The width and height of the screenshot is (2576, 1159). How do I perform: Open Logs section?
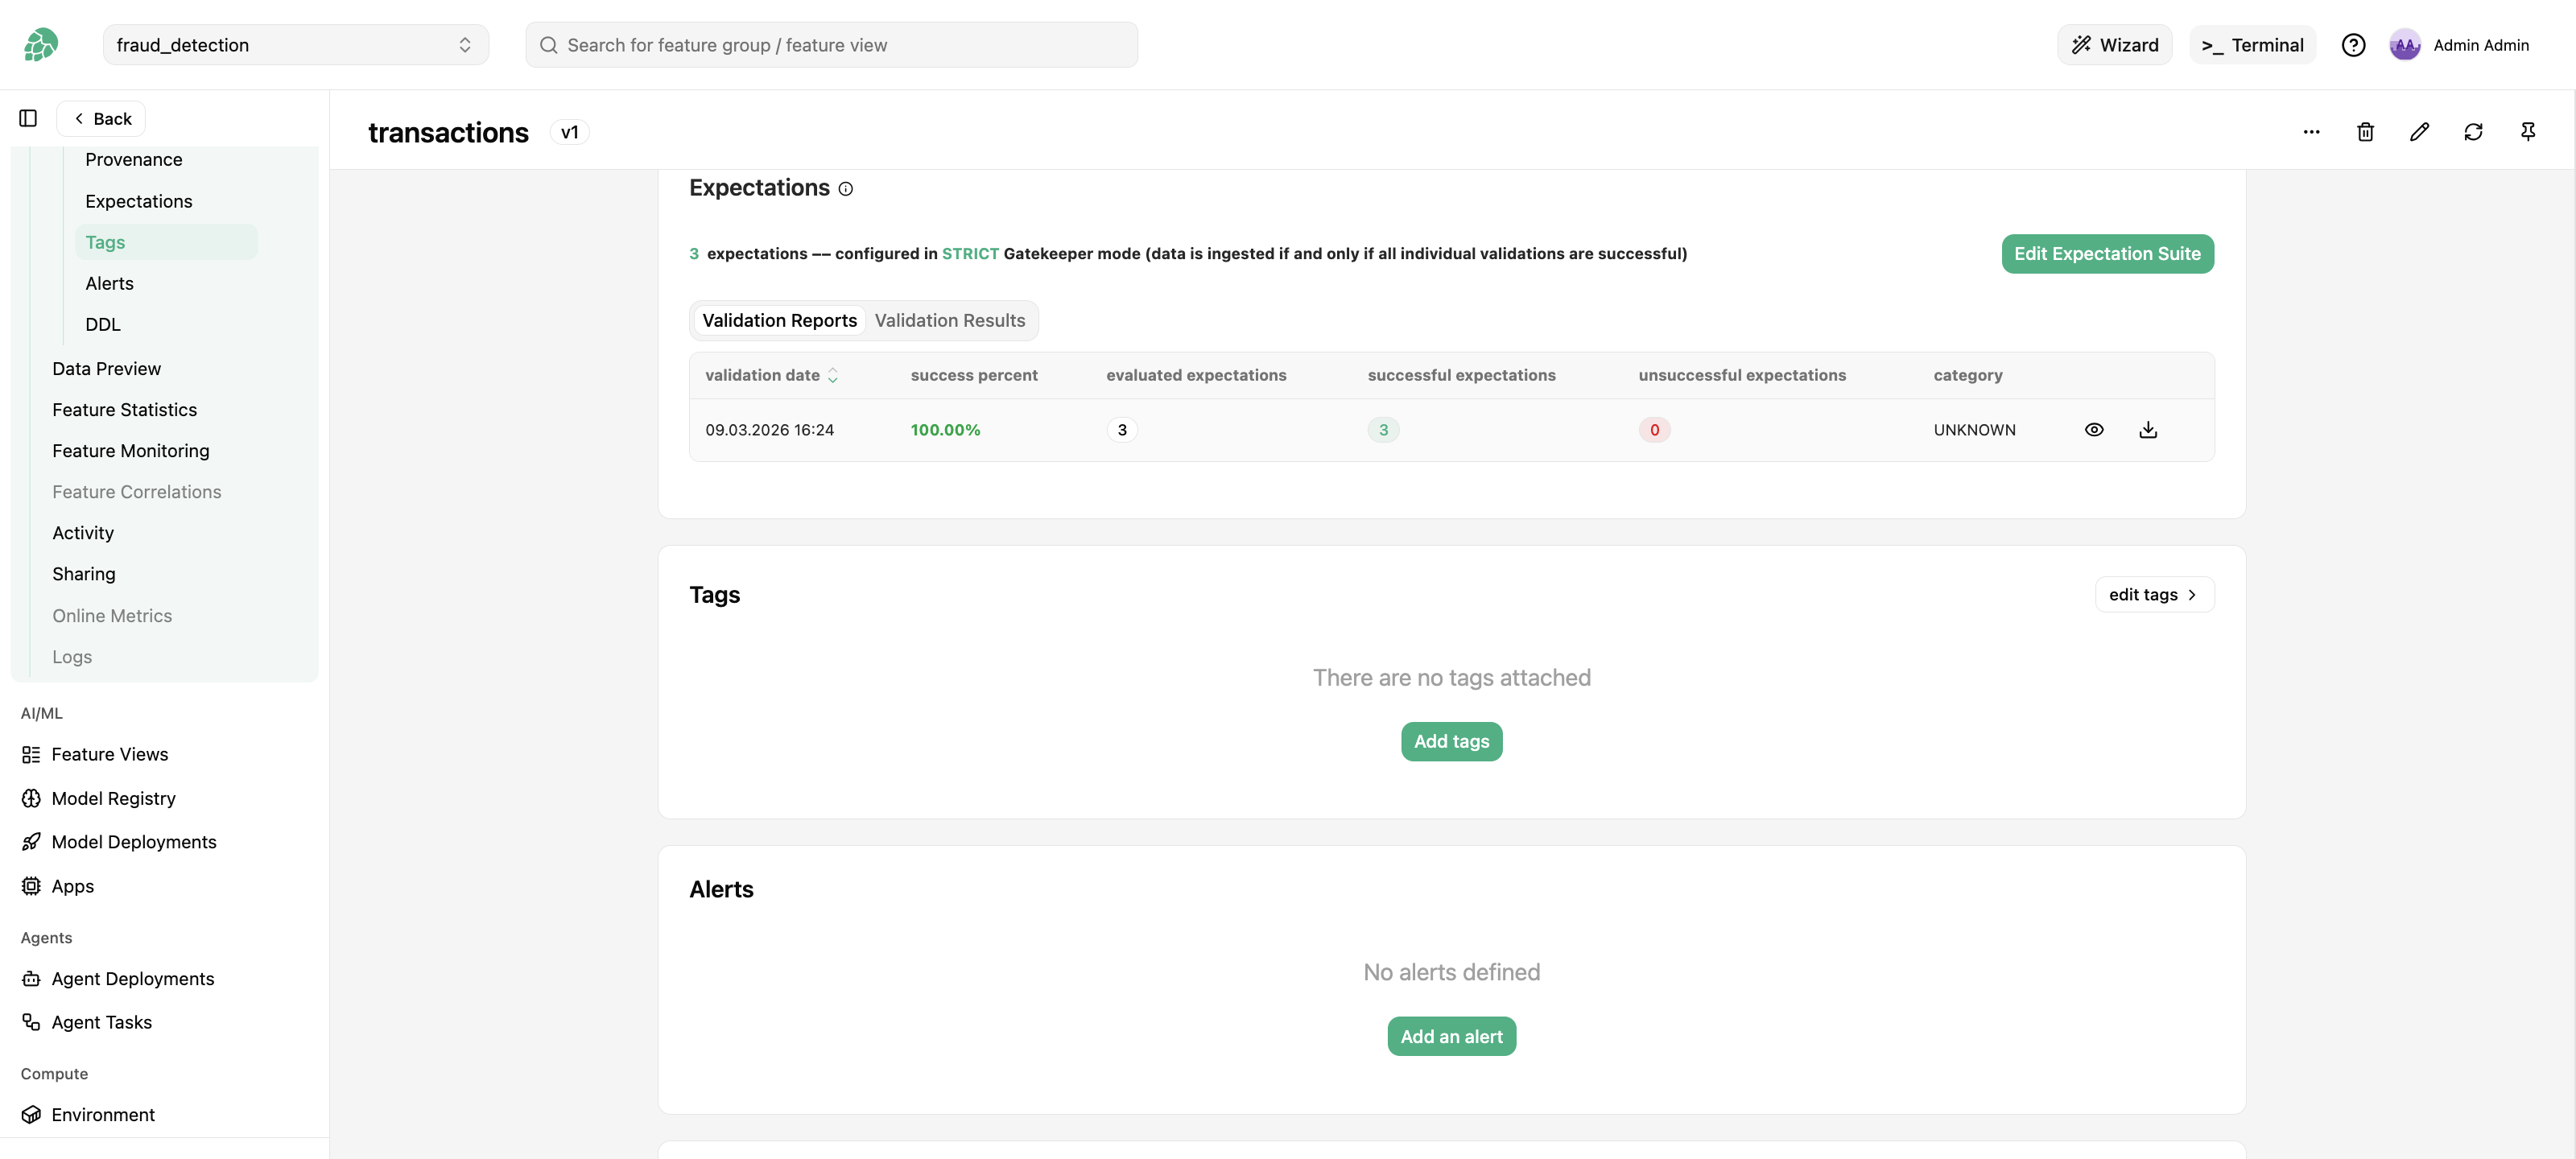click(72, 657)
